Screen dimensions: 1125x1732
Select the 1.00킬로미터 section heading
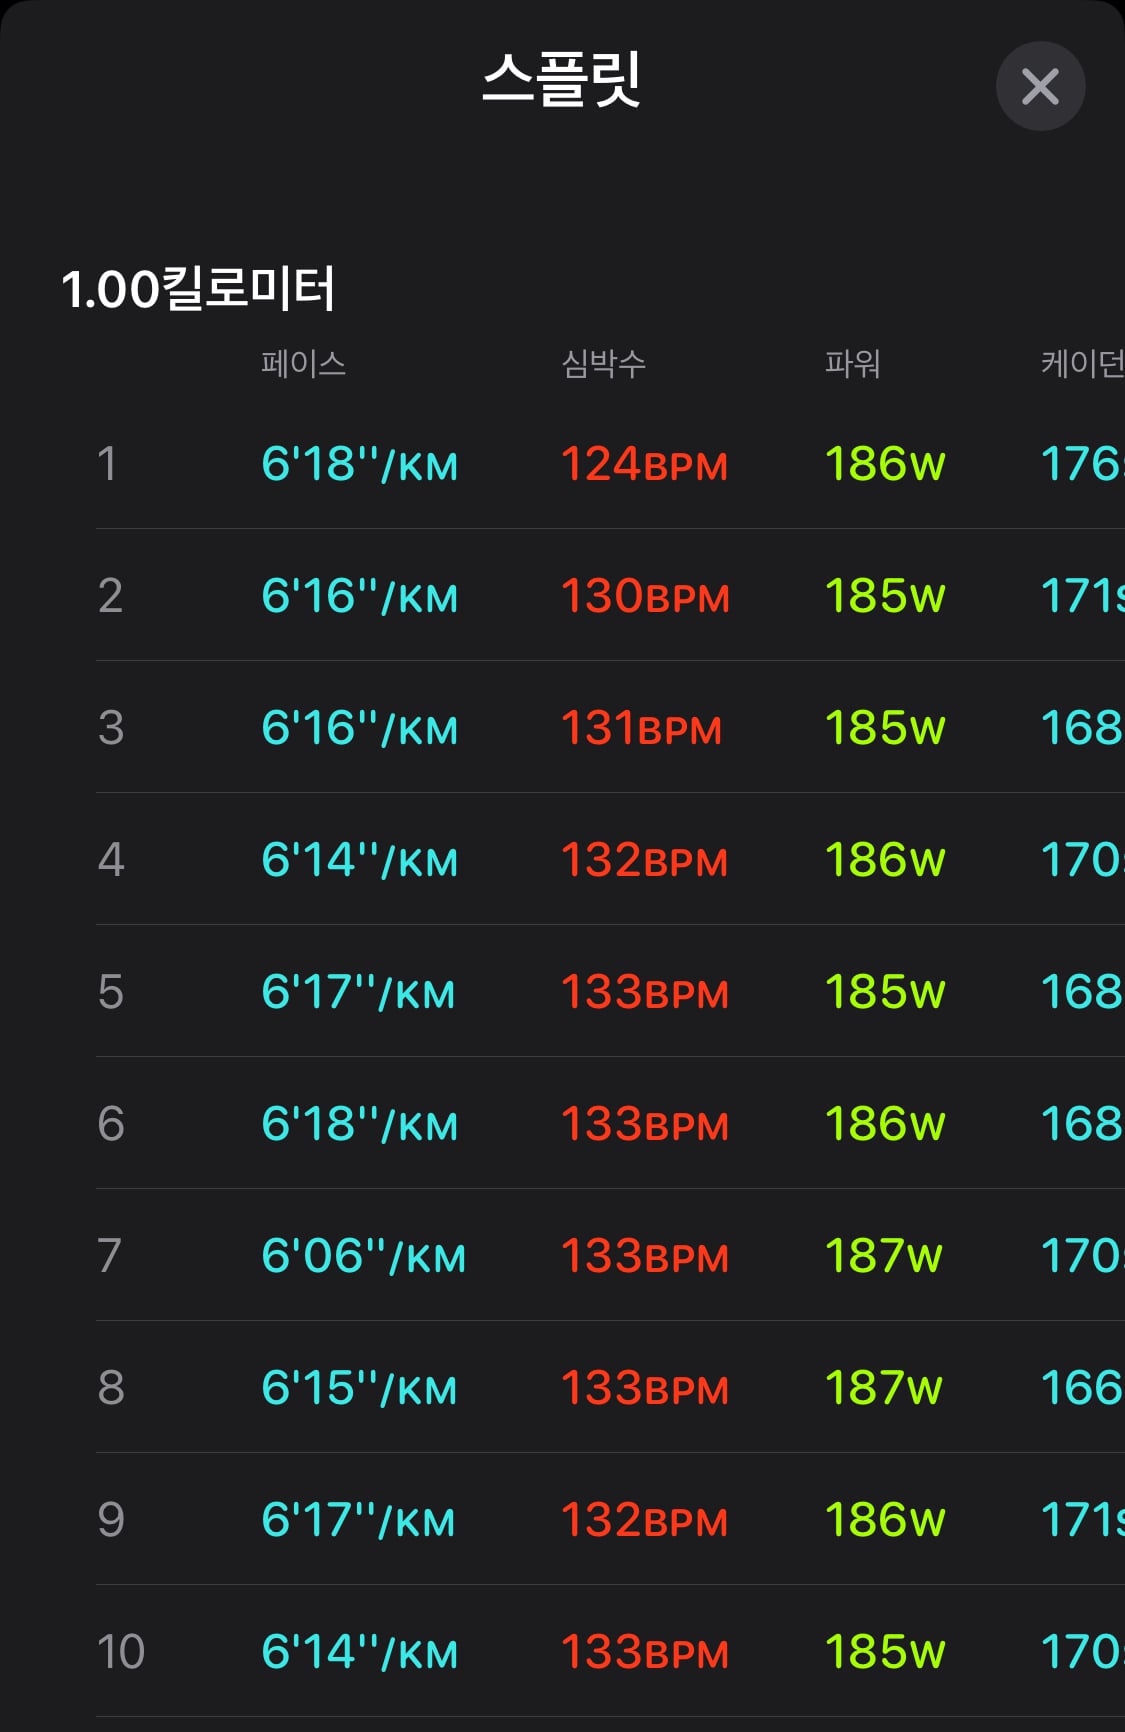198,289
